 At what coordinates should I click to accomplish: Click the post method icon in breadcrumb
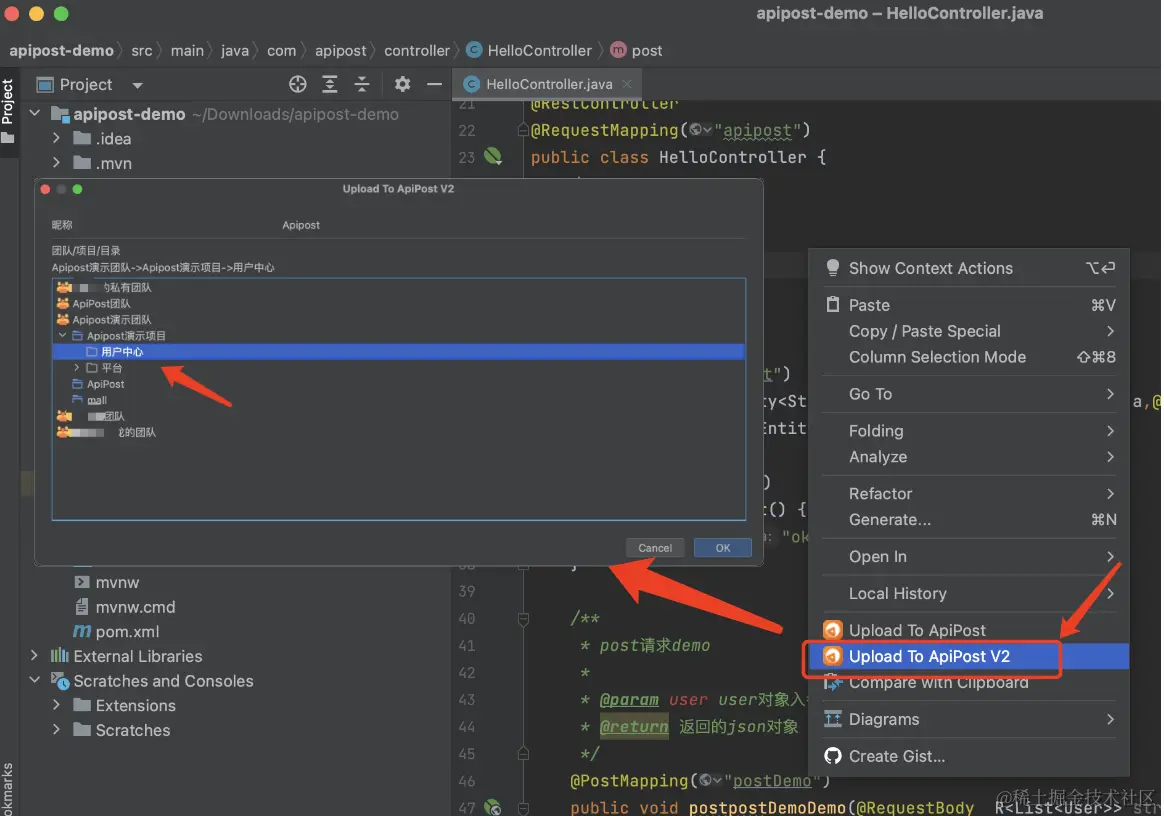pyautogui.click(x=618, y=50)
